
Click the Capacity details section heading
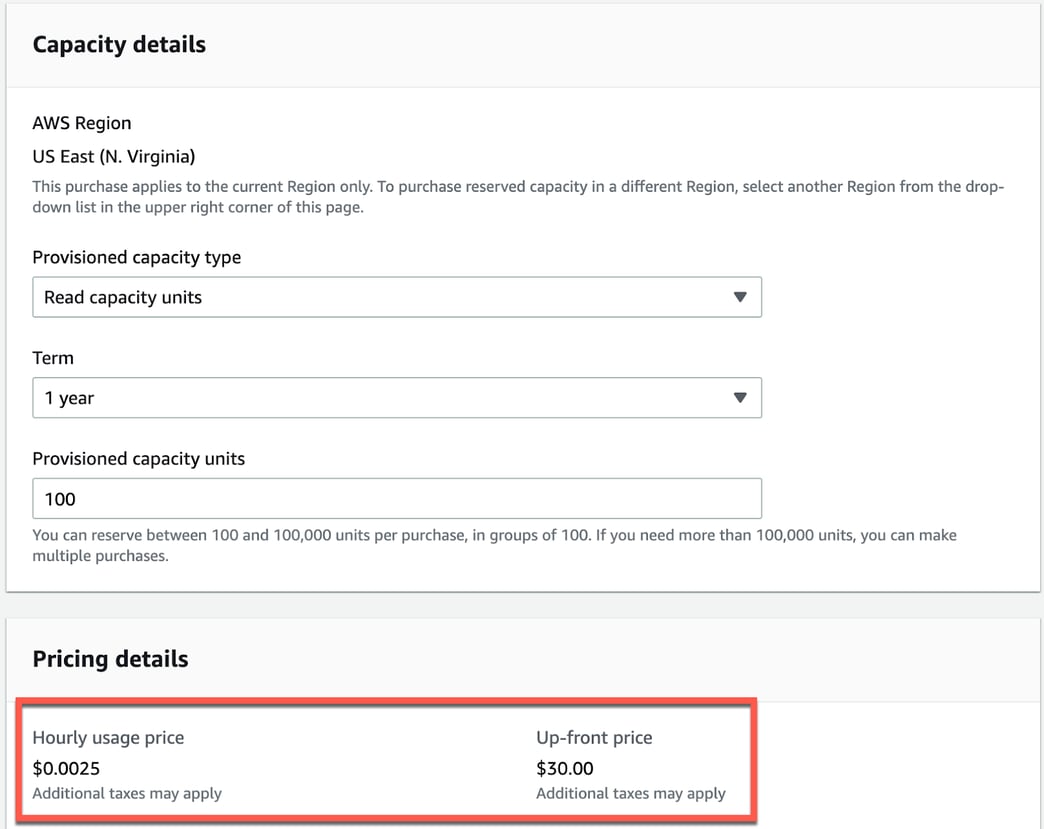(x=118, y=44)
